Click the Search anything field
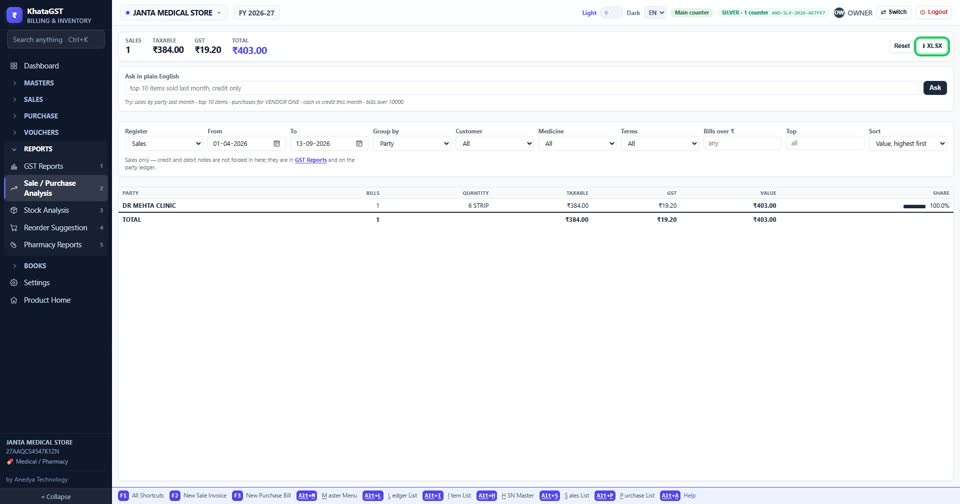The width and height of the screenshot is (960, 504). point(56,40)
